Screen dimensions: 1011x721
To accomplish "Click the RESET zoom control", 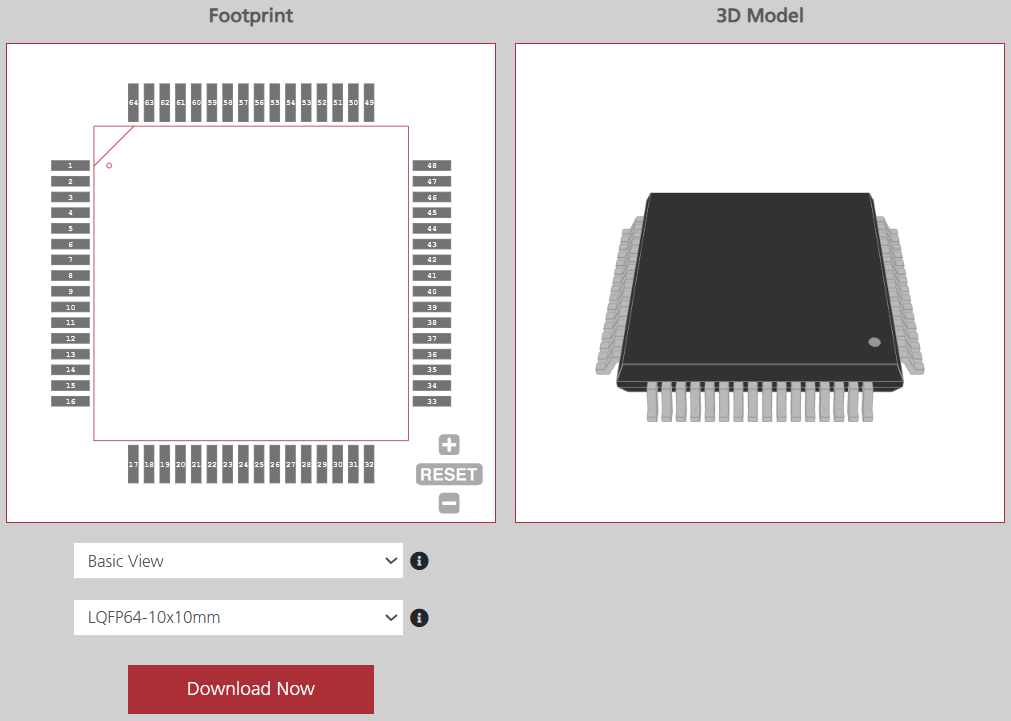I will tap(448, 474).
